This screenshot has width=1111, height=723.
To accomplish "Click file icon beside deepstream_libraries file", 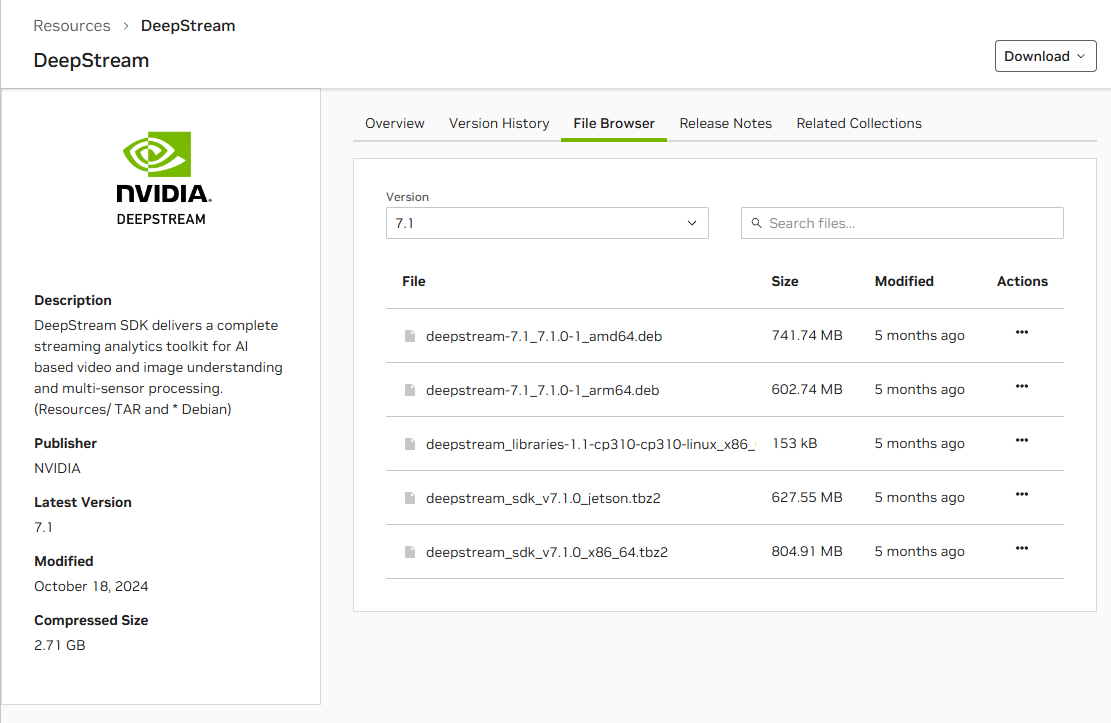I will (410, 444).
